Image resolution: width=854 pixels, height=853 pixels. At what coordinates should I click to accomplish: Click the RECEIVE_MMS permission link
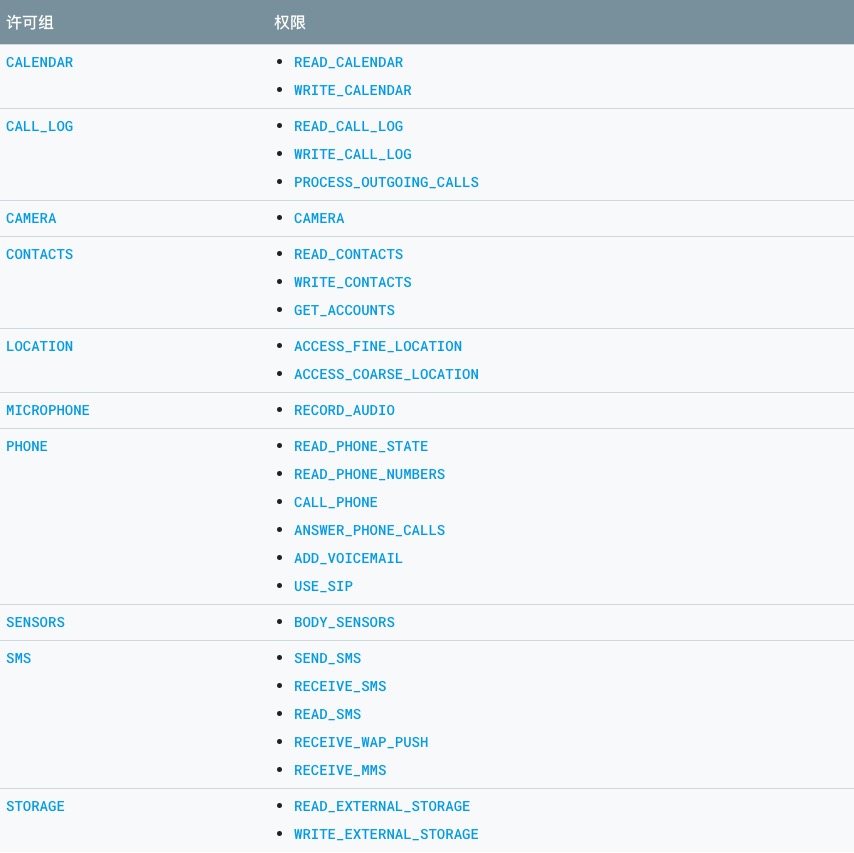point(340,770)
